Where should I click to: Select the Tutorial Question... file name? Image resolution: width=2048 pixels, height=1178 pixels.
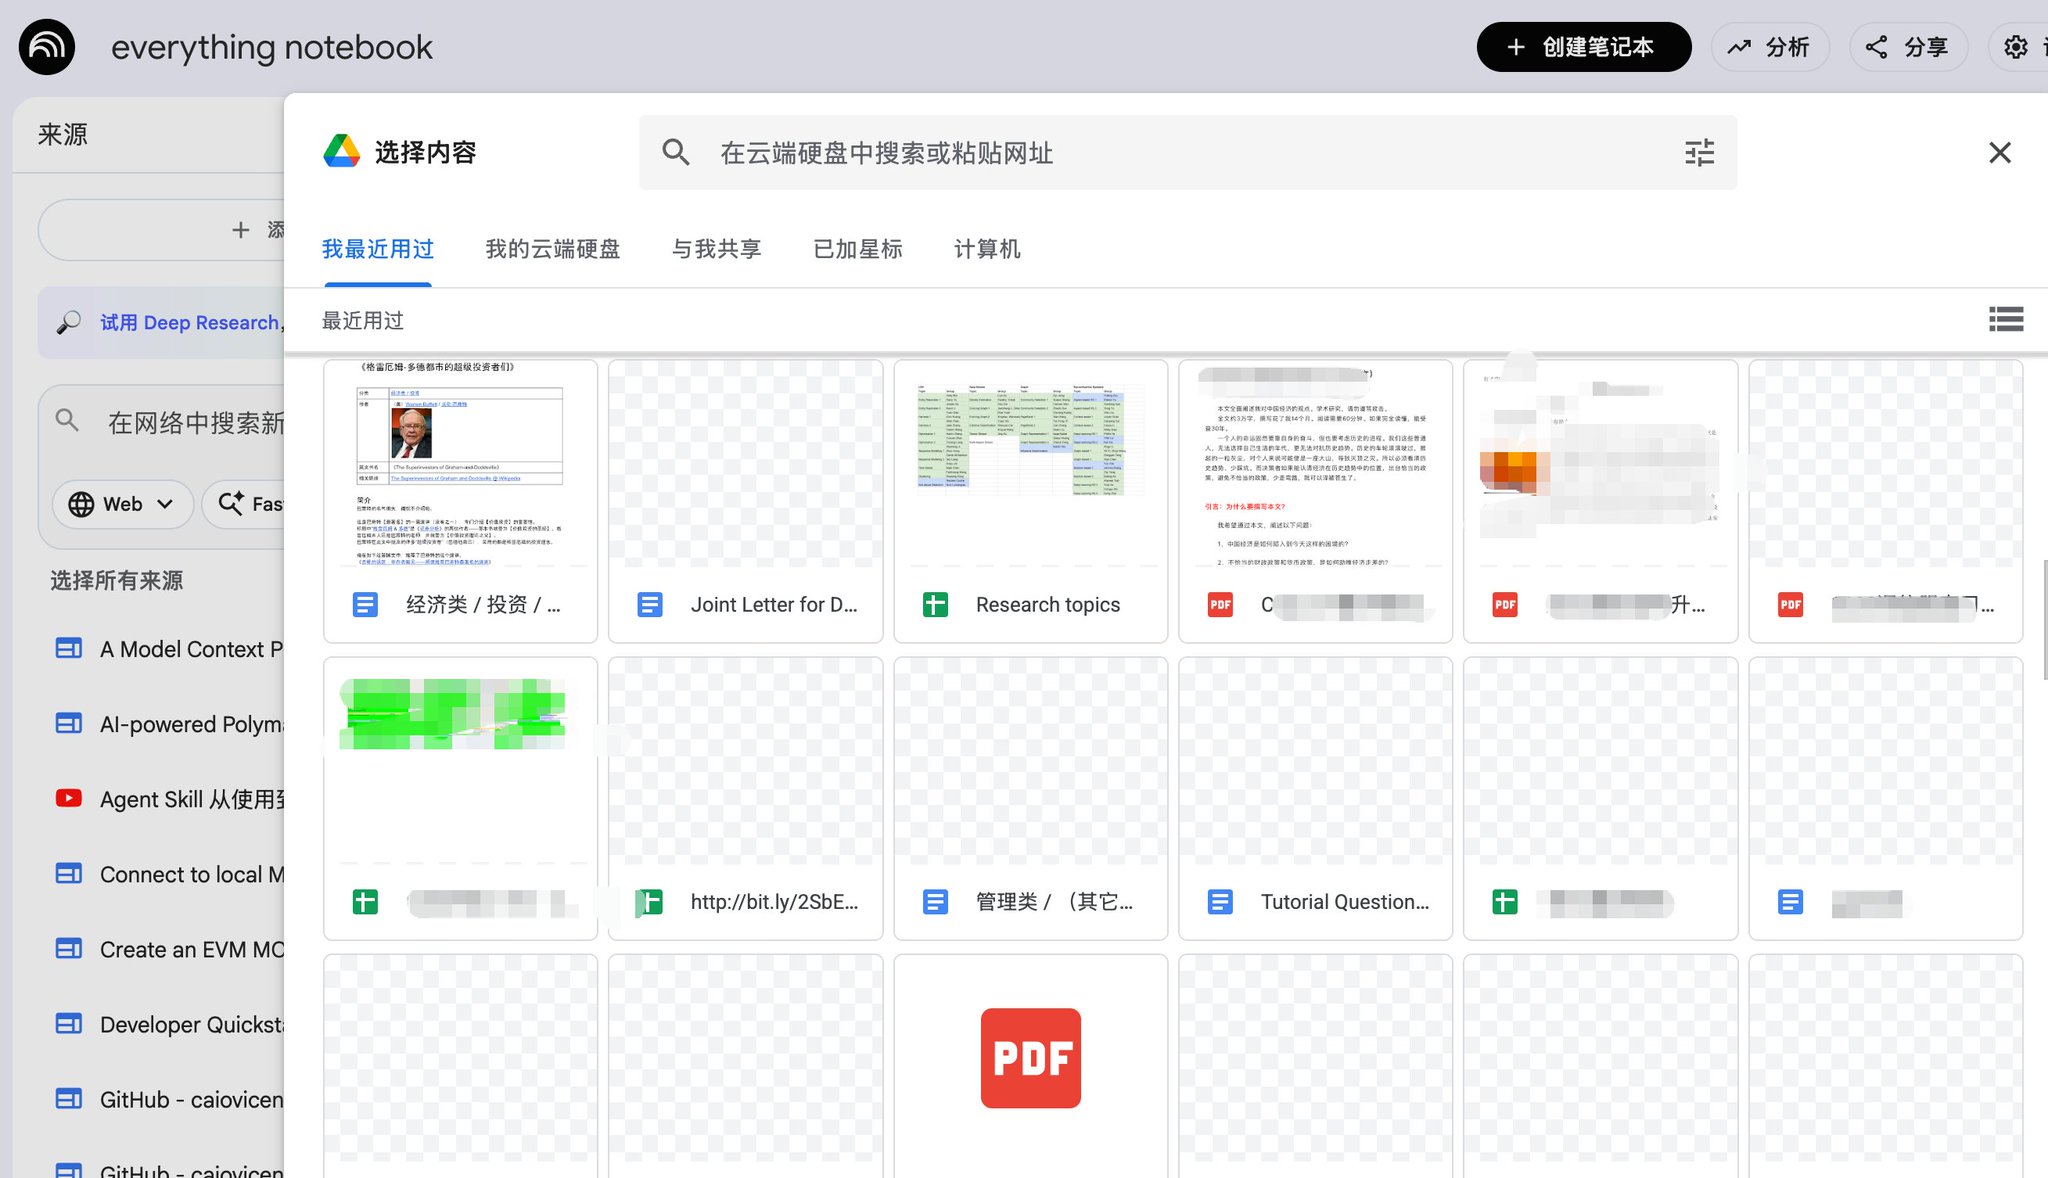pyautogui.click(x=1345, y=902)
